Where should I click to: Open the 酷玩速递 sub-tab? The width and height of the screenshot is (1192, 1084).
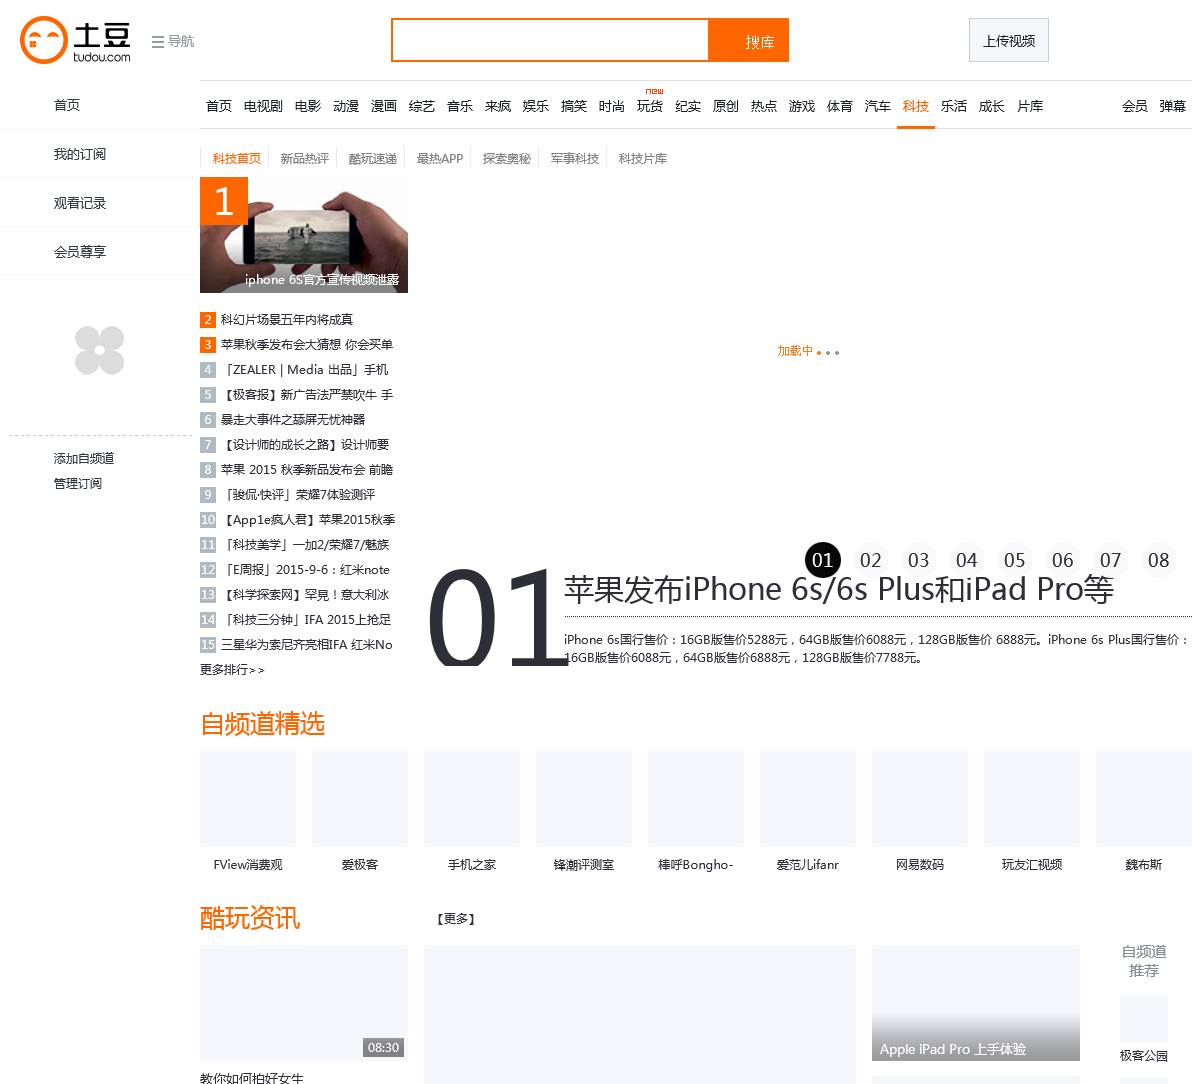[372, 158]
